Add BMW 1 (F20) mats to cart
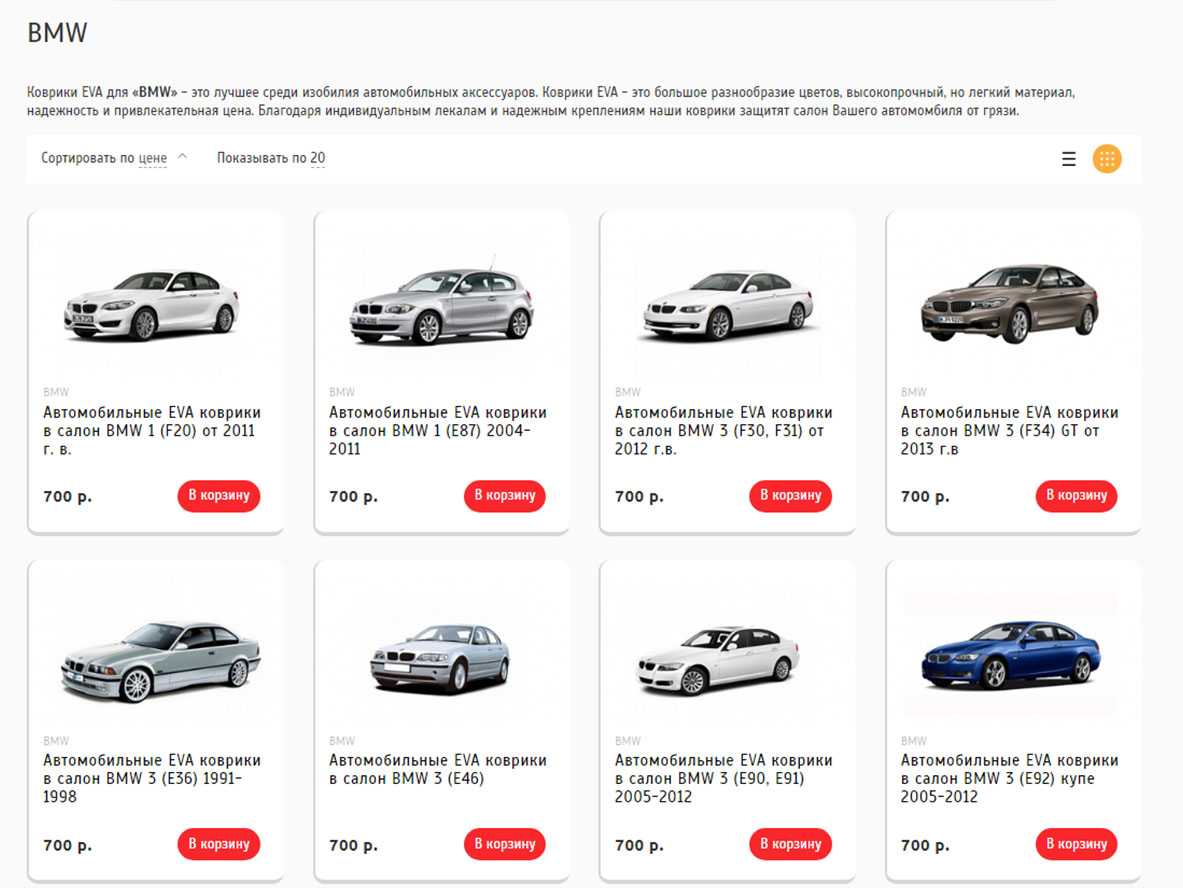Screen dimensions: 1183x888 [x=218, y=496]
